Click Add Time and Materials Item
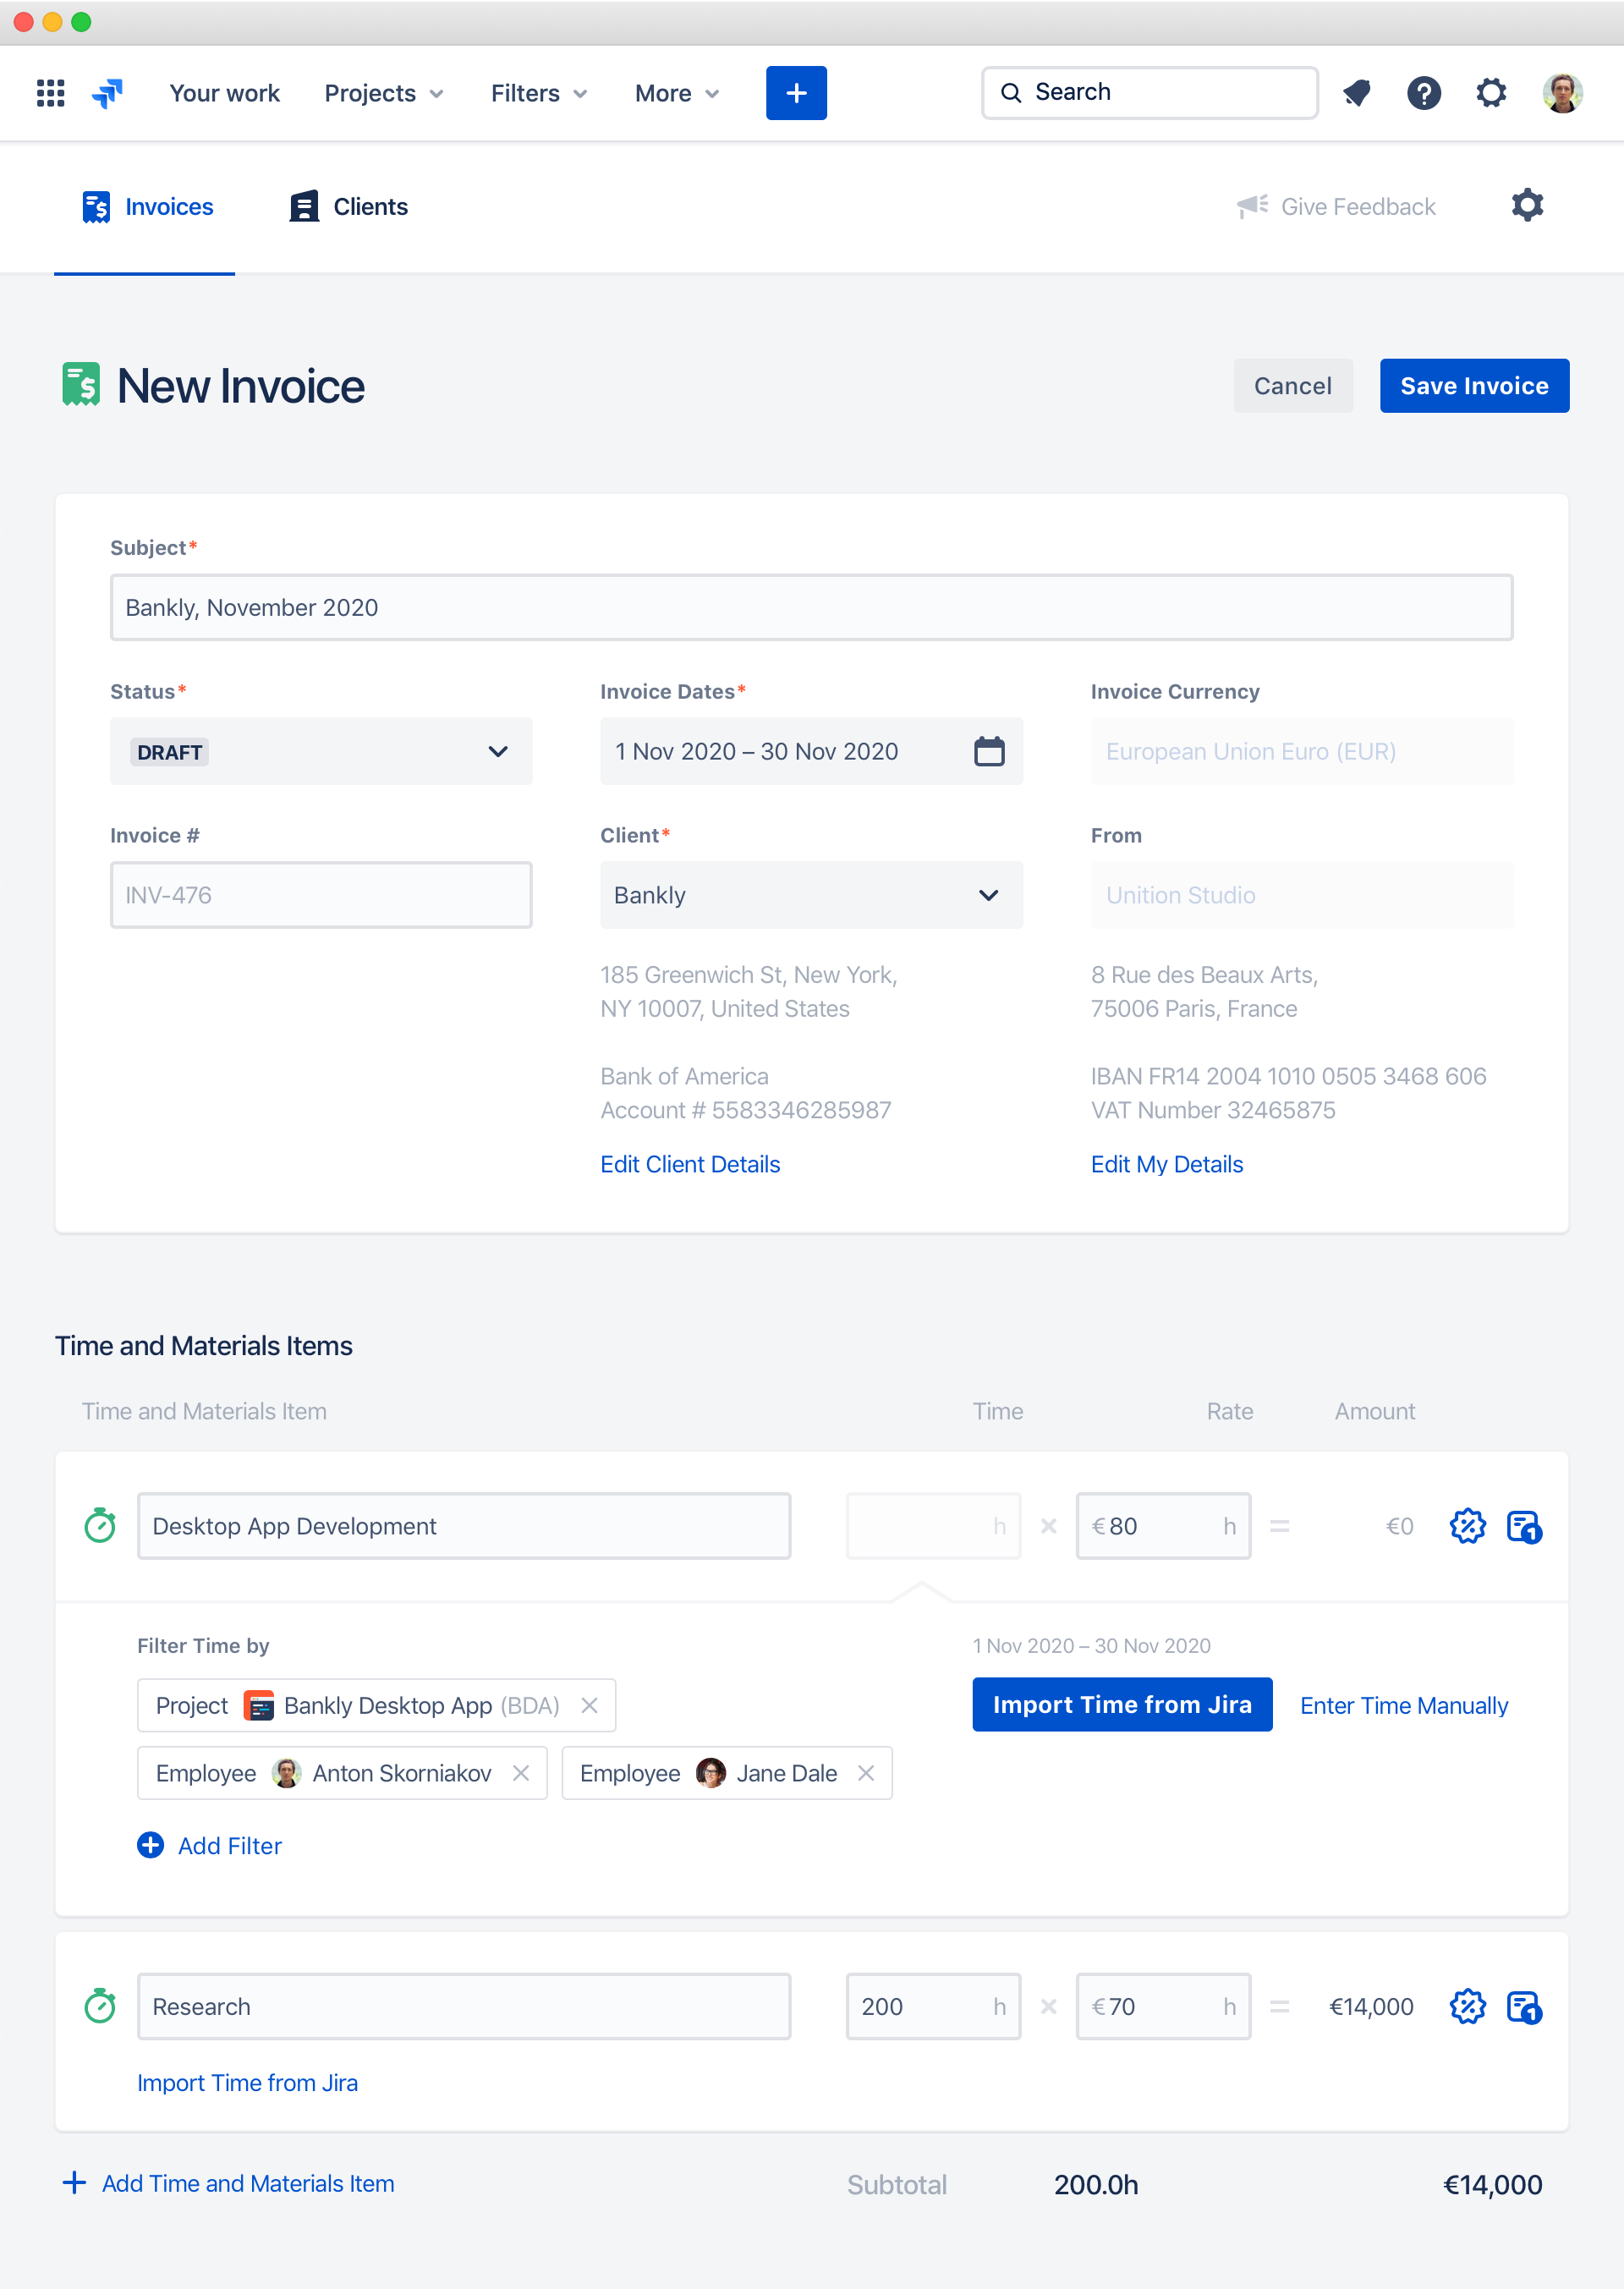The width and height of the screenshot is (1624, 2289). tap(228, 2183)
